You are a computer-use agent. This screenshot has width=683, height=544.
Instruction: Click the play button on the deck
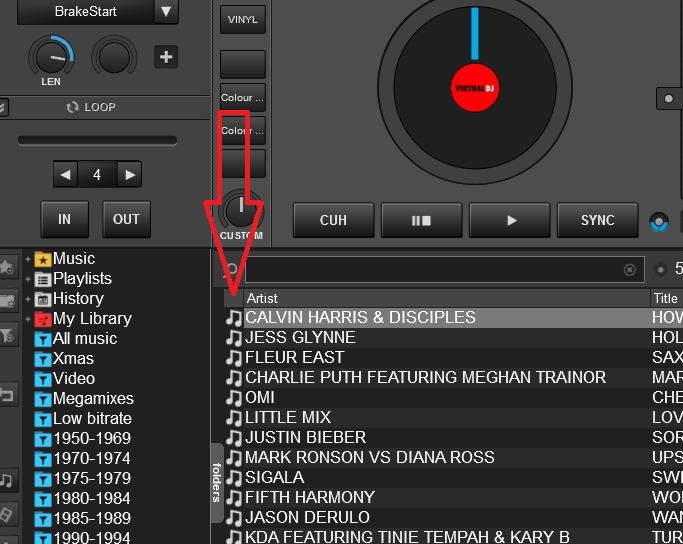point(511,220)
